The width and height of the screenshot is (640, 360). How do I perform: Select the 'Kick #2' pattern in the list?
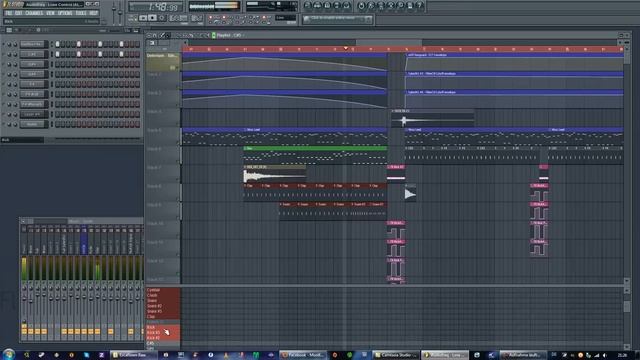click(163, 338)
